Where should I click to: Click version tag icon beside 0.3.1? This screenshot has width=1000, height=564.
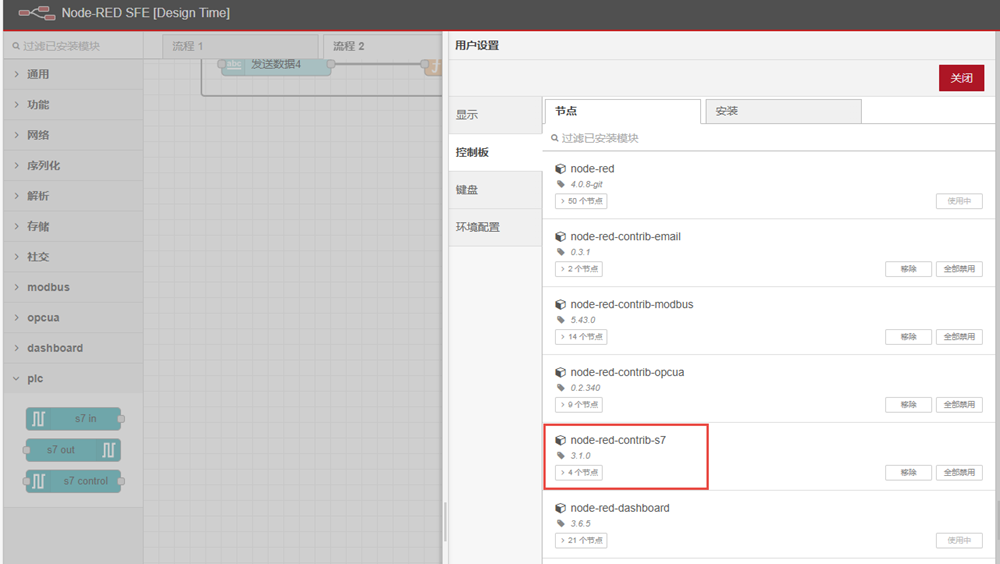tap(561, 252)
